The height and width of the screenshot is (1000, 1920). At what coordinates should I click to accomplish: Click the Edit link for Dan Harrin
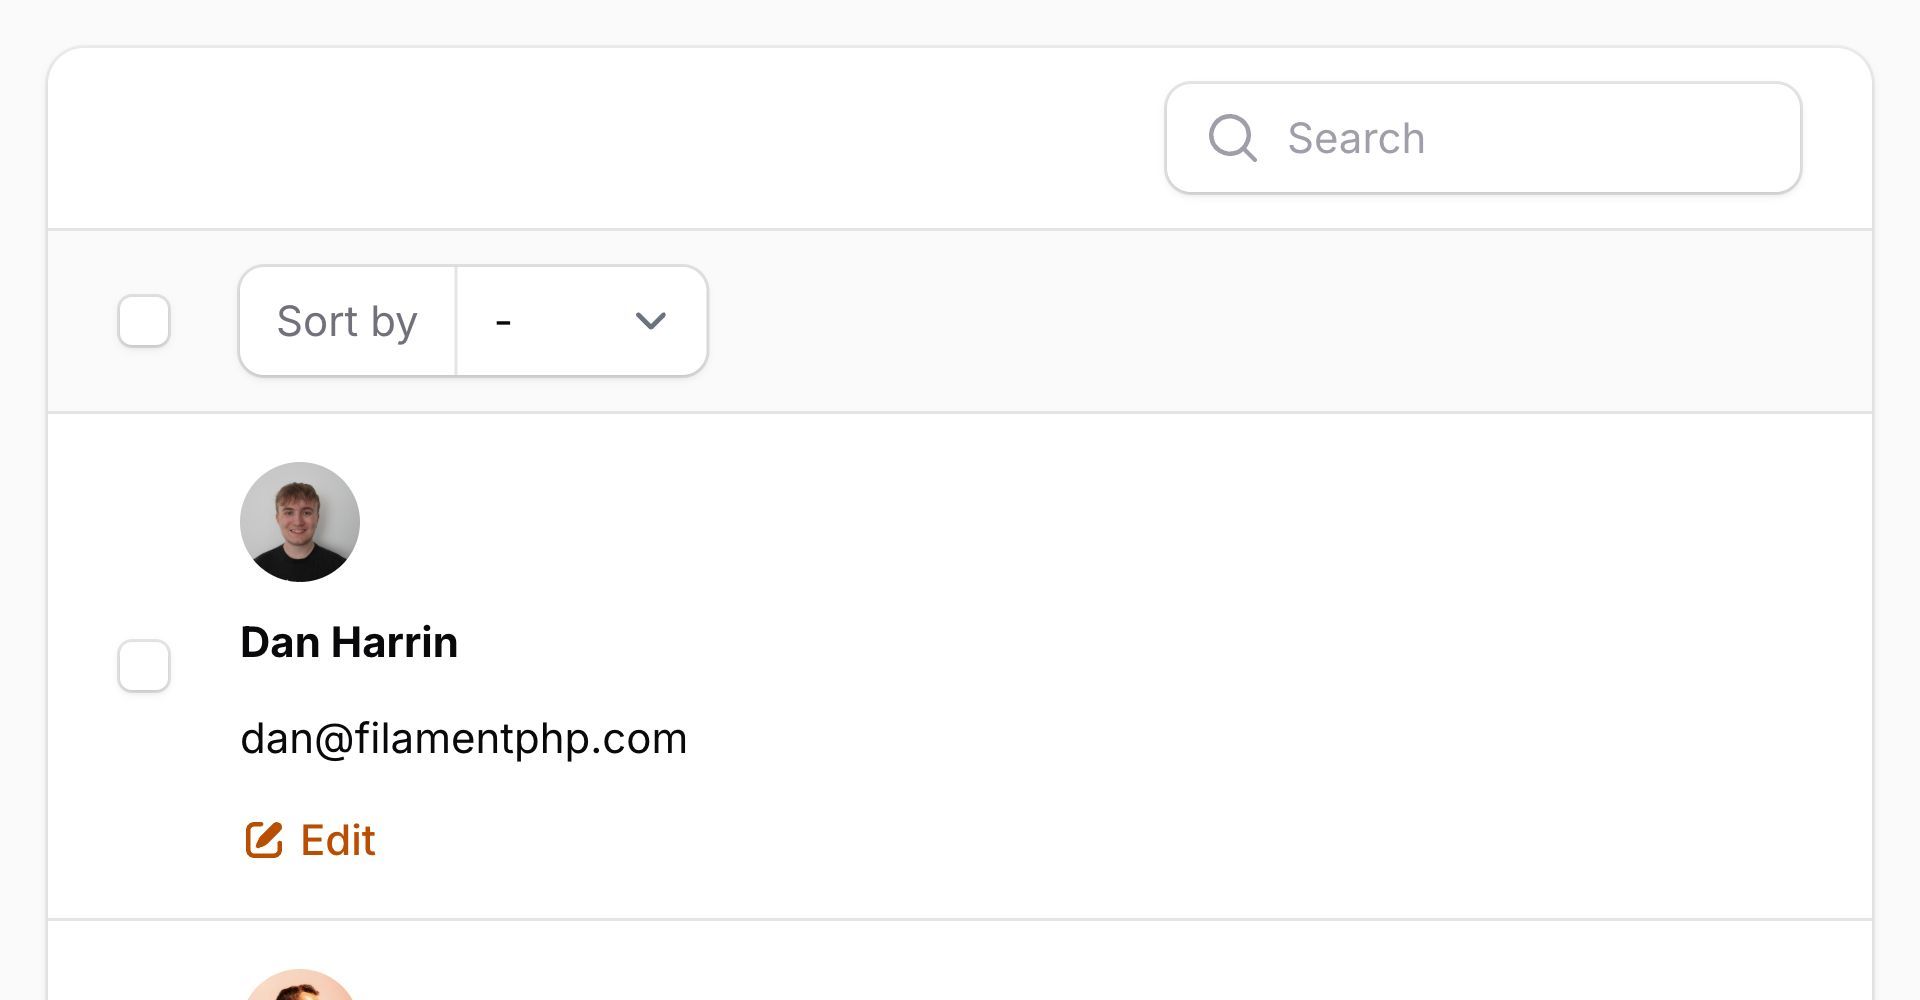pyautogui.click(x=310, y=840)
